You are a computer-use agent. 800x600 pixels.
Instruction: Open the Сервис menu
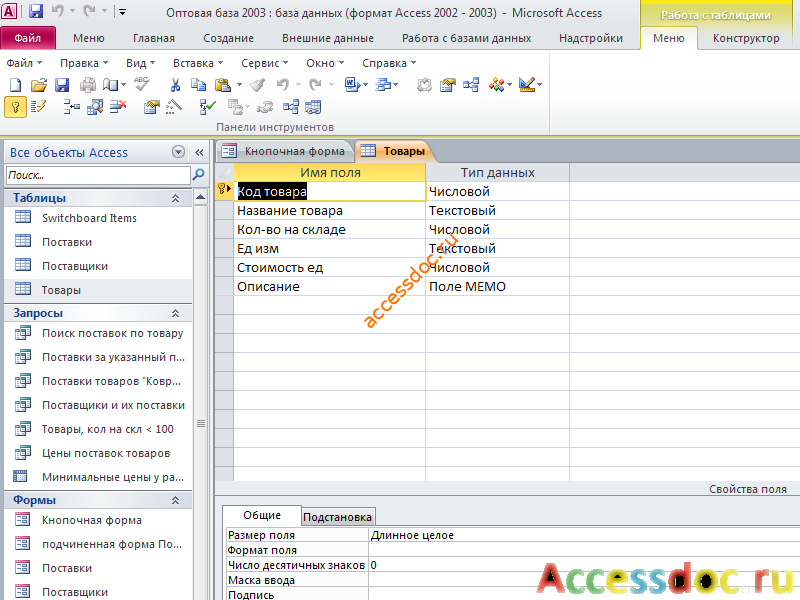264,63
